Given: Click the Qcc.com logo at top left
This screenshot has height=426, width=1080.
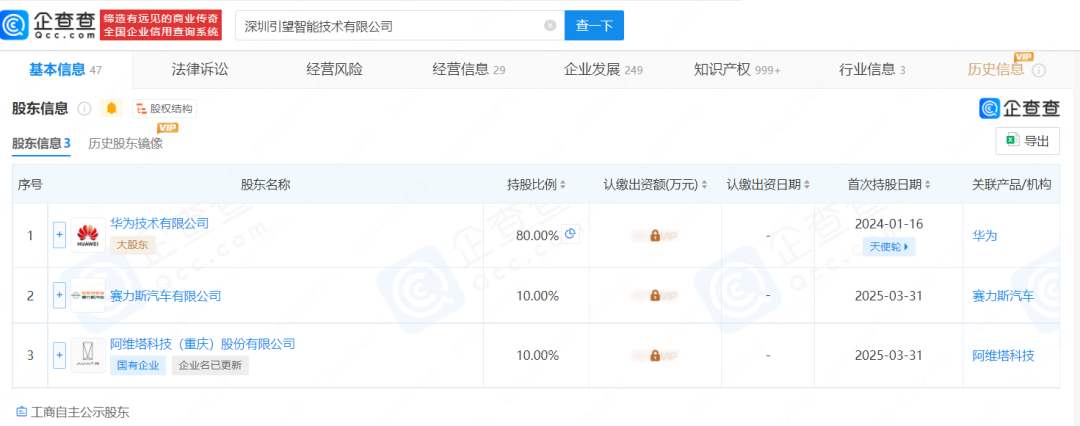Looking at the screenshot, I should pos(50,25).
